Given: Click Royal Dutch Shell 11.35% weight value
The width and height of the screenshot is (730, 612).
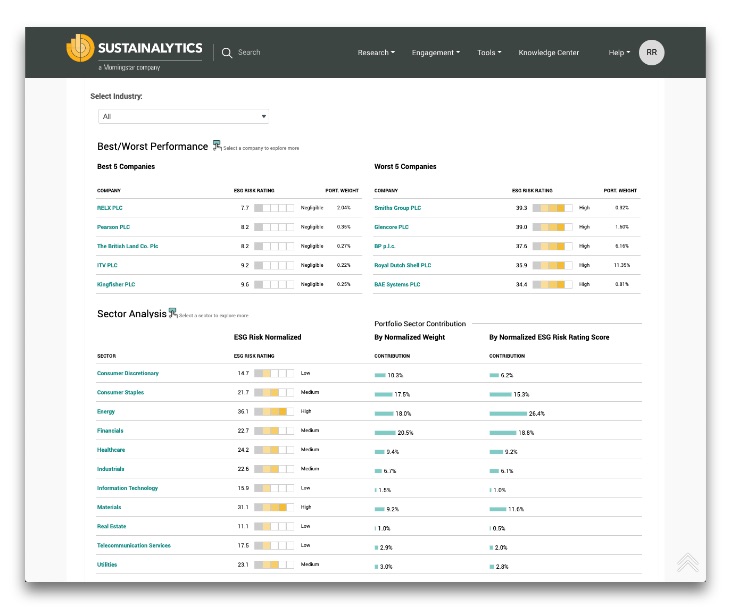Looking at the screenshot, I should [622, 265].
